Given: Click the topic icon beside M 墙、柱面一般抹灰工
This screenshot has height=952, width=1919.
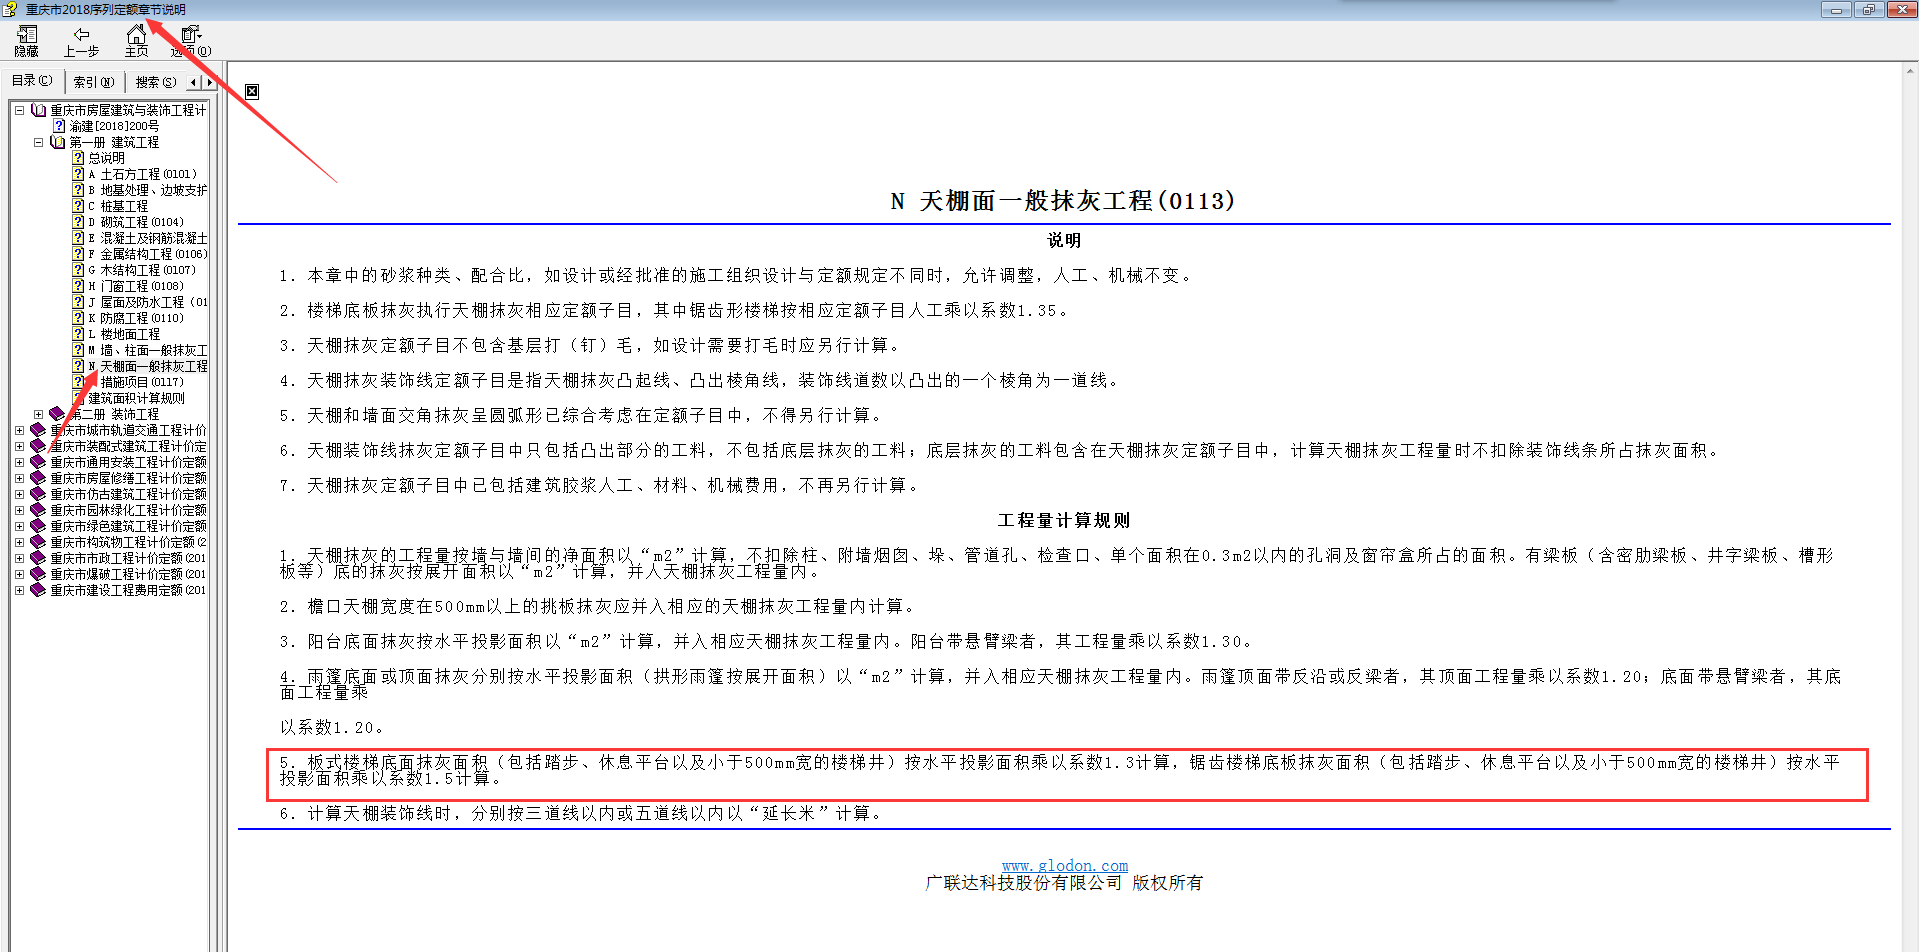Looking at the screenshot, I should (x=78, y=350).
